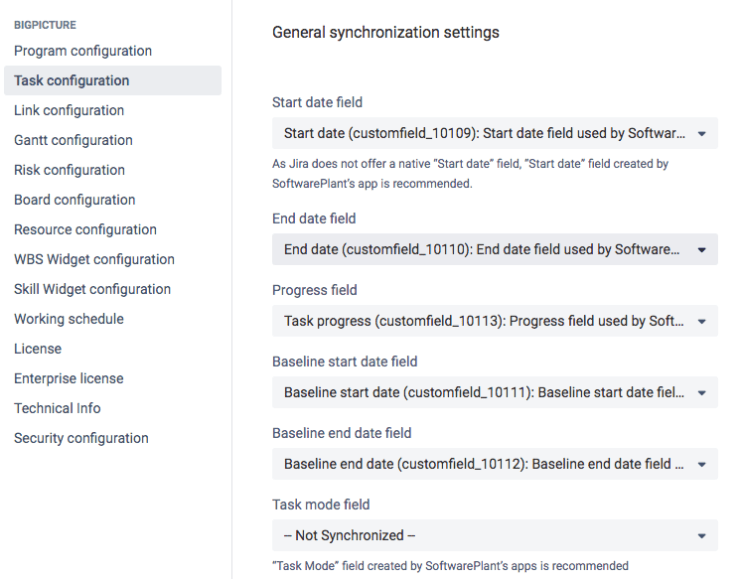This screenshot has height=579, width=740.
Task: Expand the Start date field dropdown
Action: 494,134
